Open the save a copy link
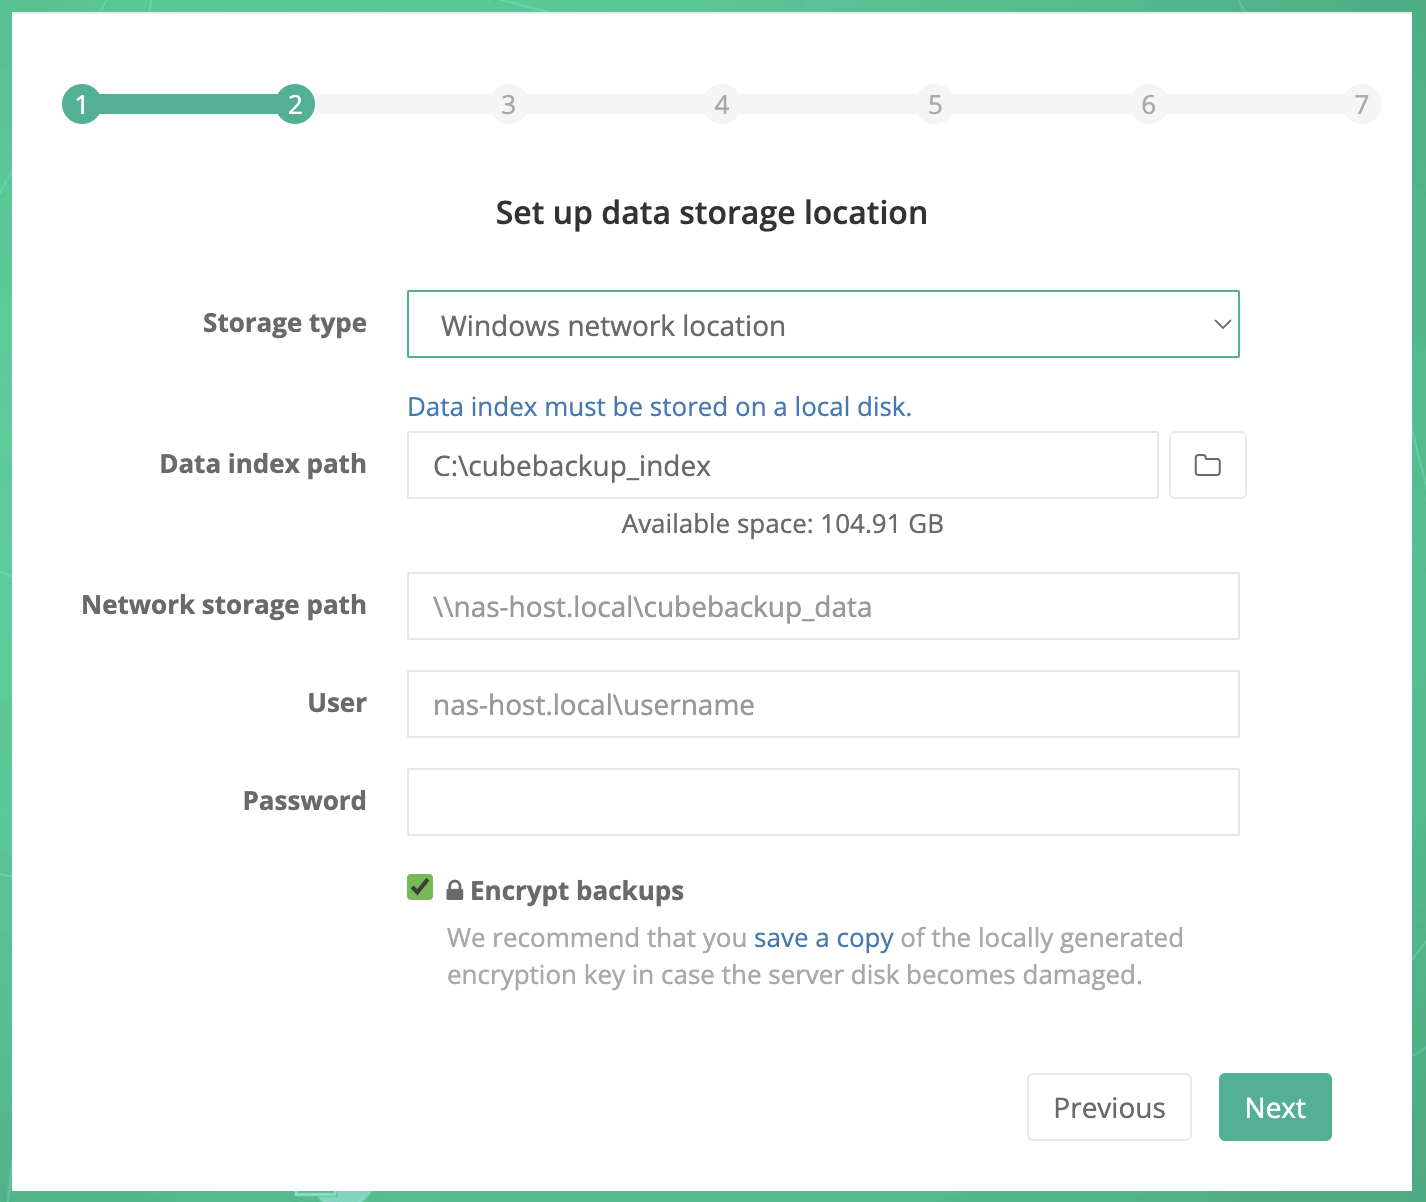 coord(822,937)
